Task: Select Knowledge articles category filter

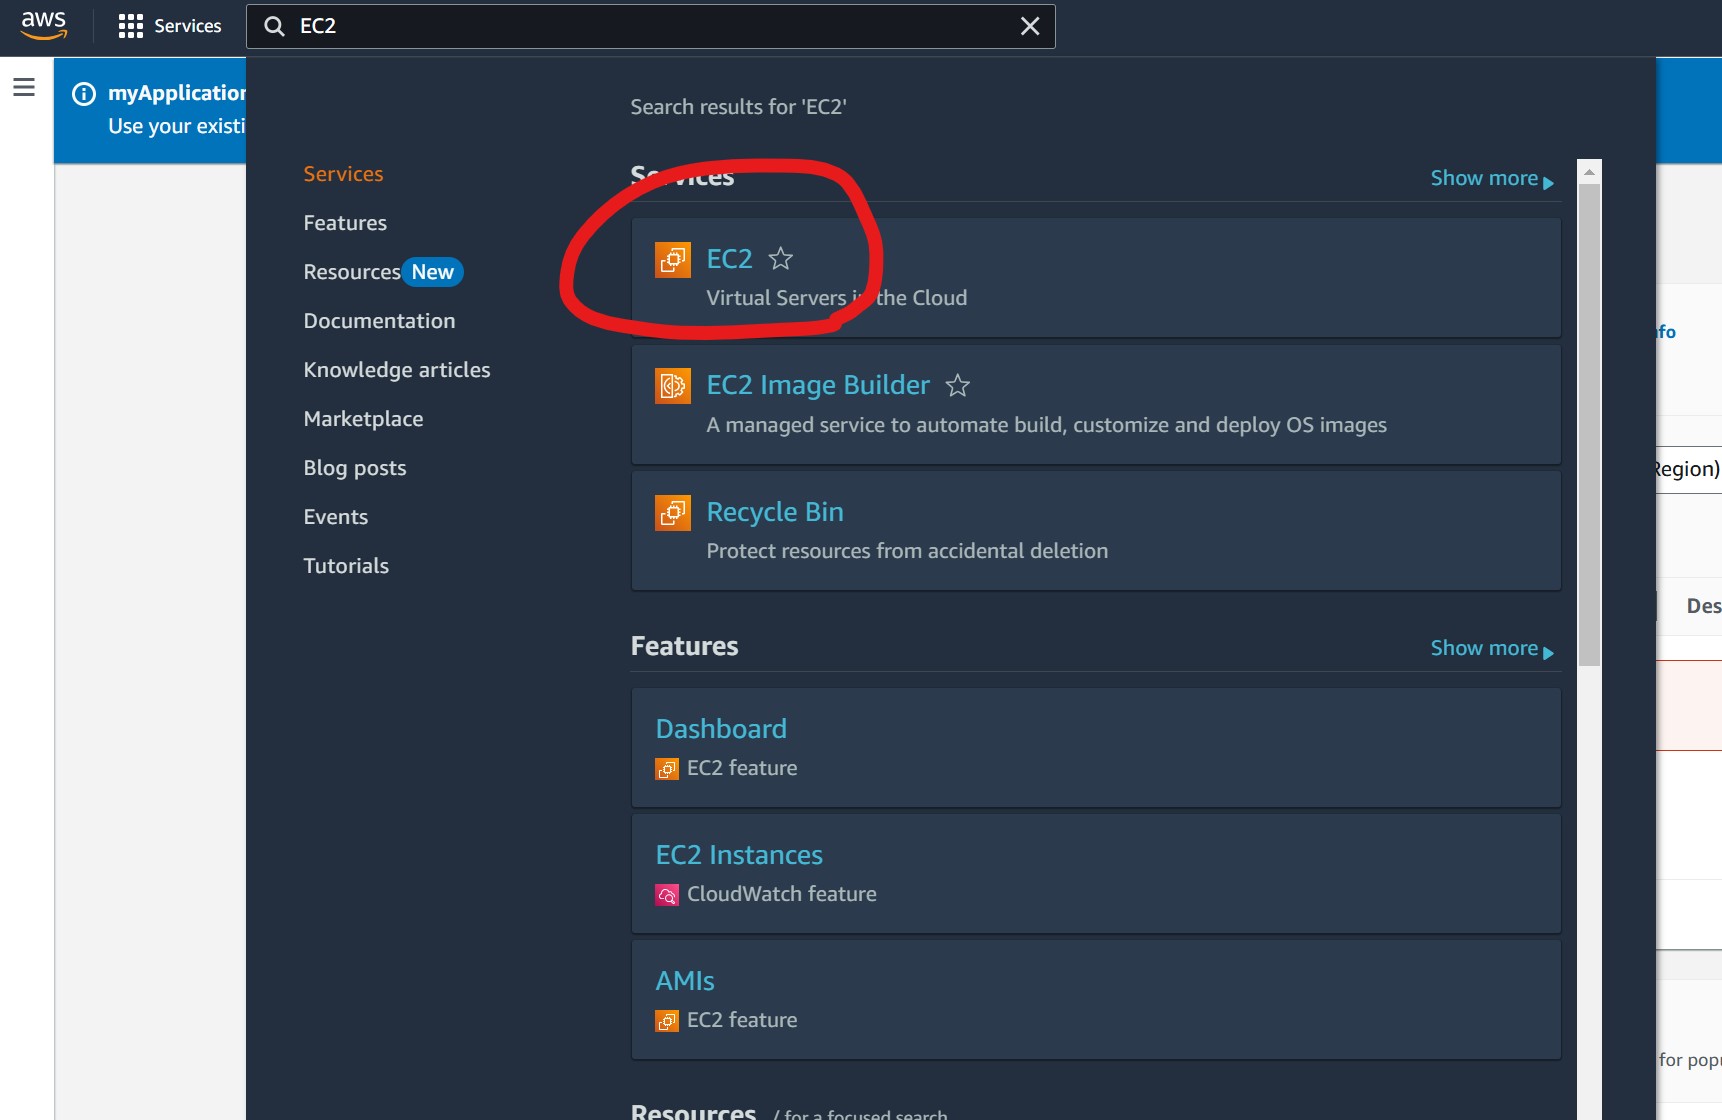Action: click(x=397, y=370)
